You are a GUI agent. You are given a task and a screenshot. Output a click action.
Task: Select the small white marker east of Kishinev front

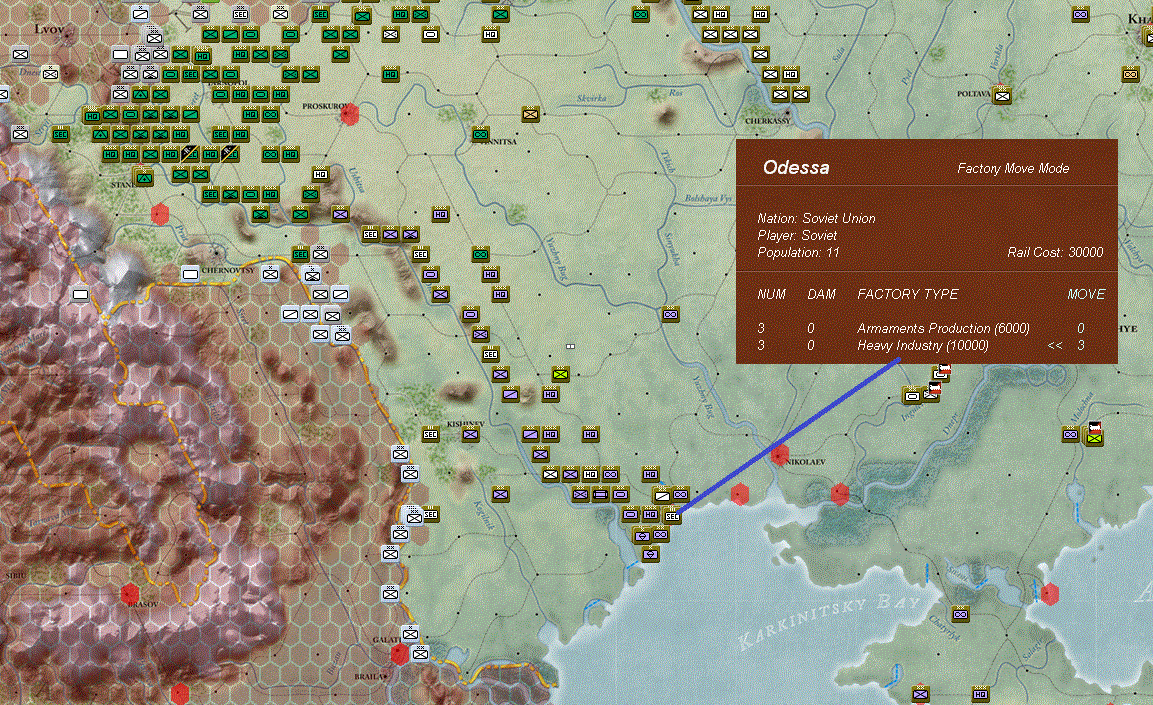tap(570, 346)
